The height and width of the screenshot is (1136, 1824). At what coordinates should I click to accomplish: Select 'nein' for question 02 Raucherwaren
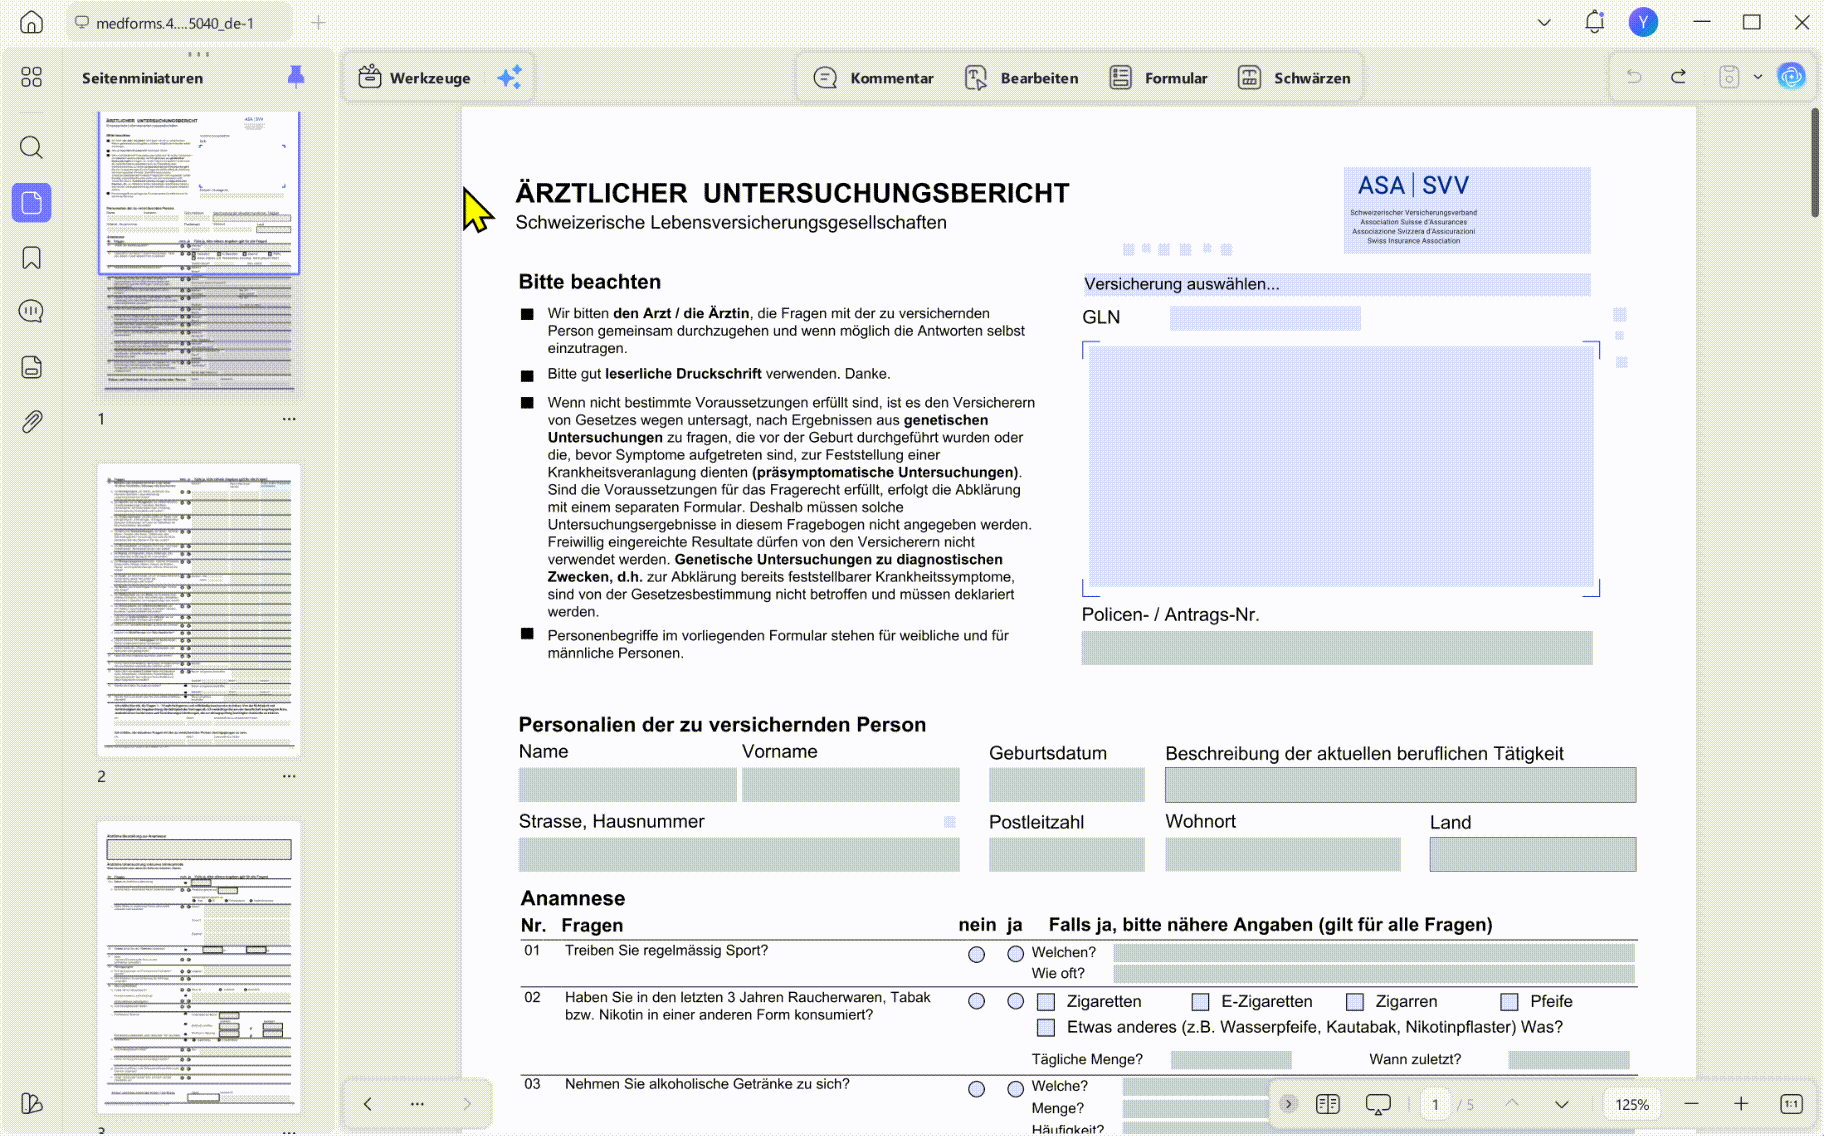[x=976, y=1001]
